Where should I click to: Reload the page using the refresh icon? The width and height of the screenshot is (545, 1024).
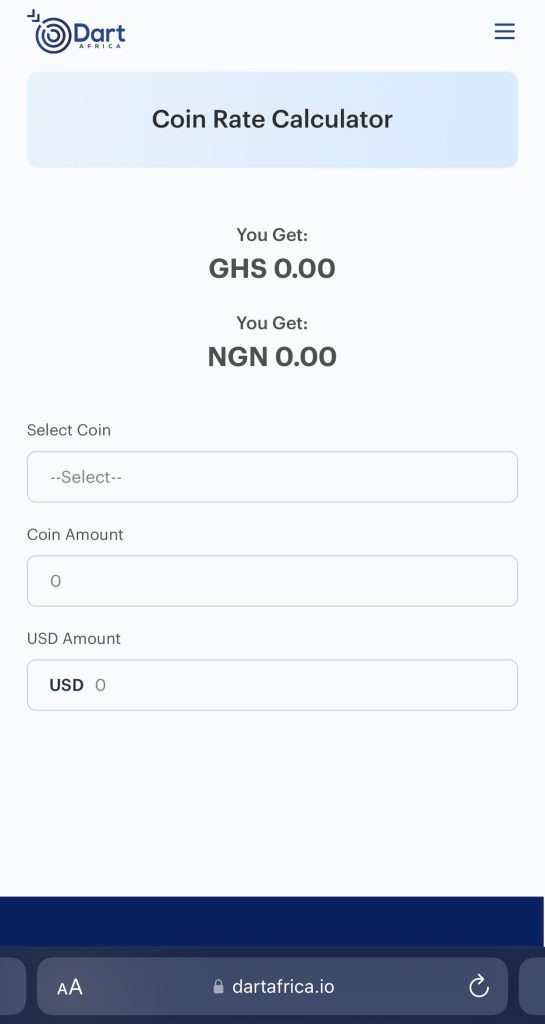coord(479,986)
